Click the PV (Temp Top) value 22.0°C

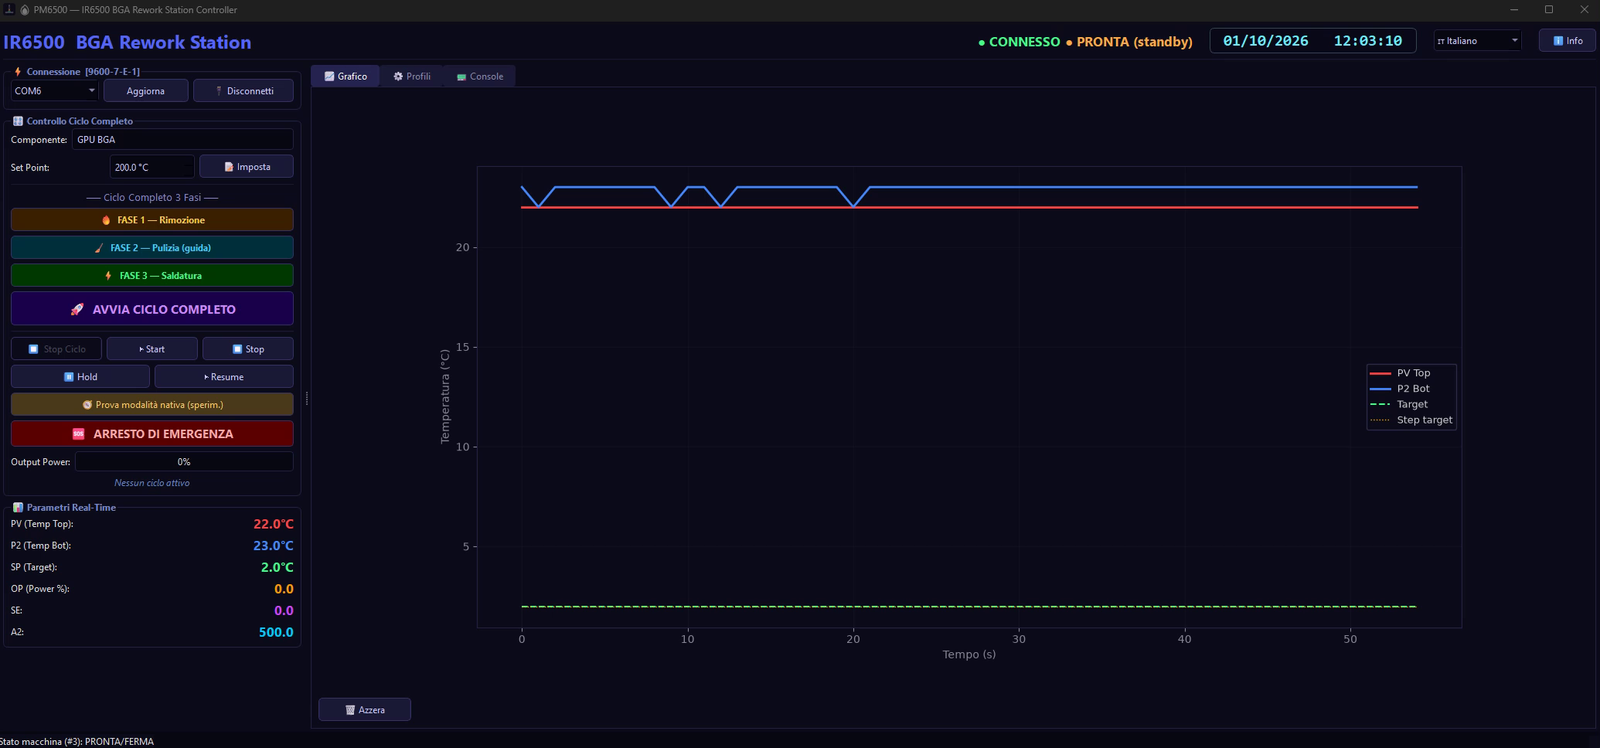273,524
